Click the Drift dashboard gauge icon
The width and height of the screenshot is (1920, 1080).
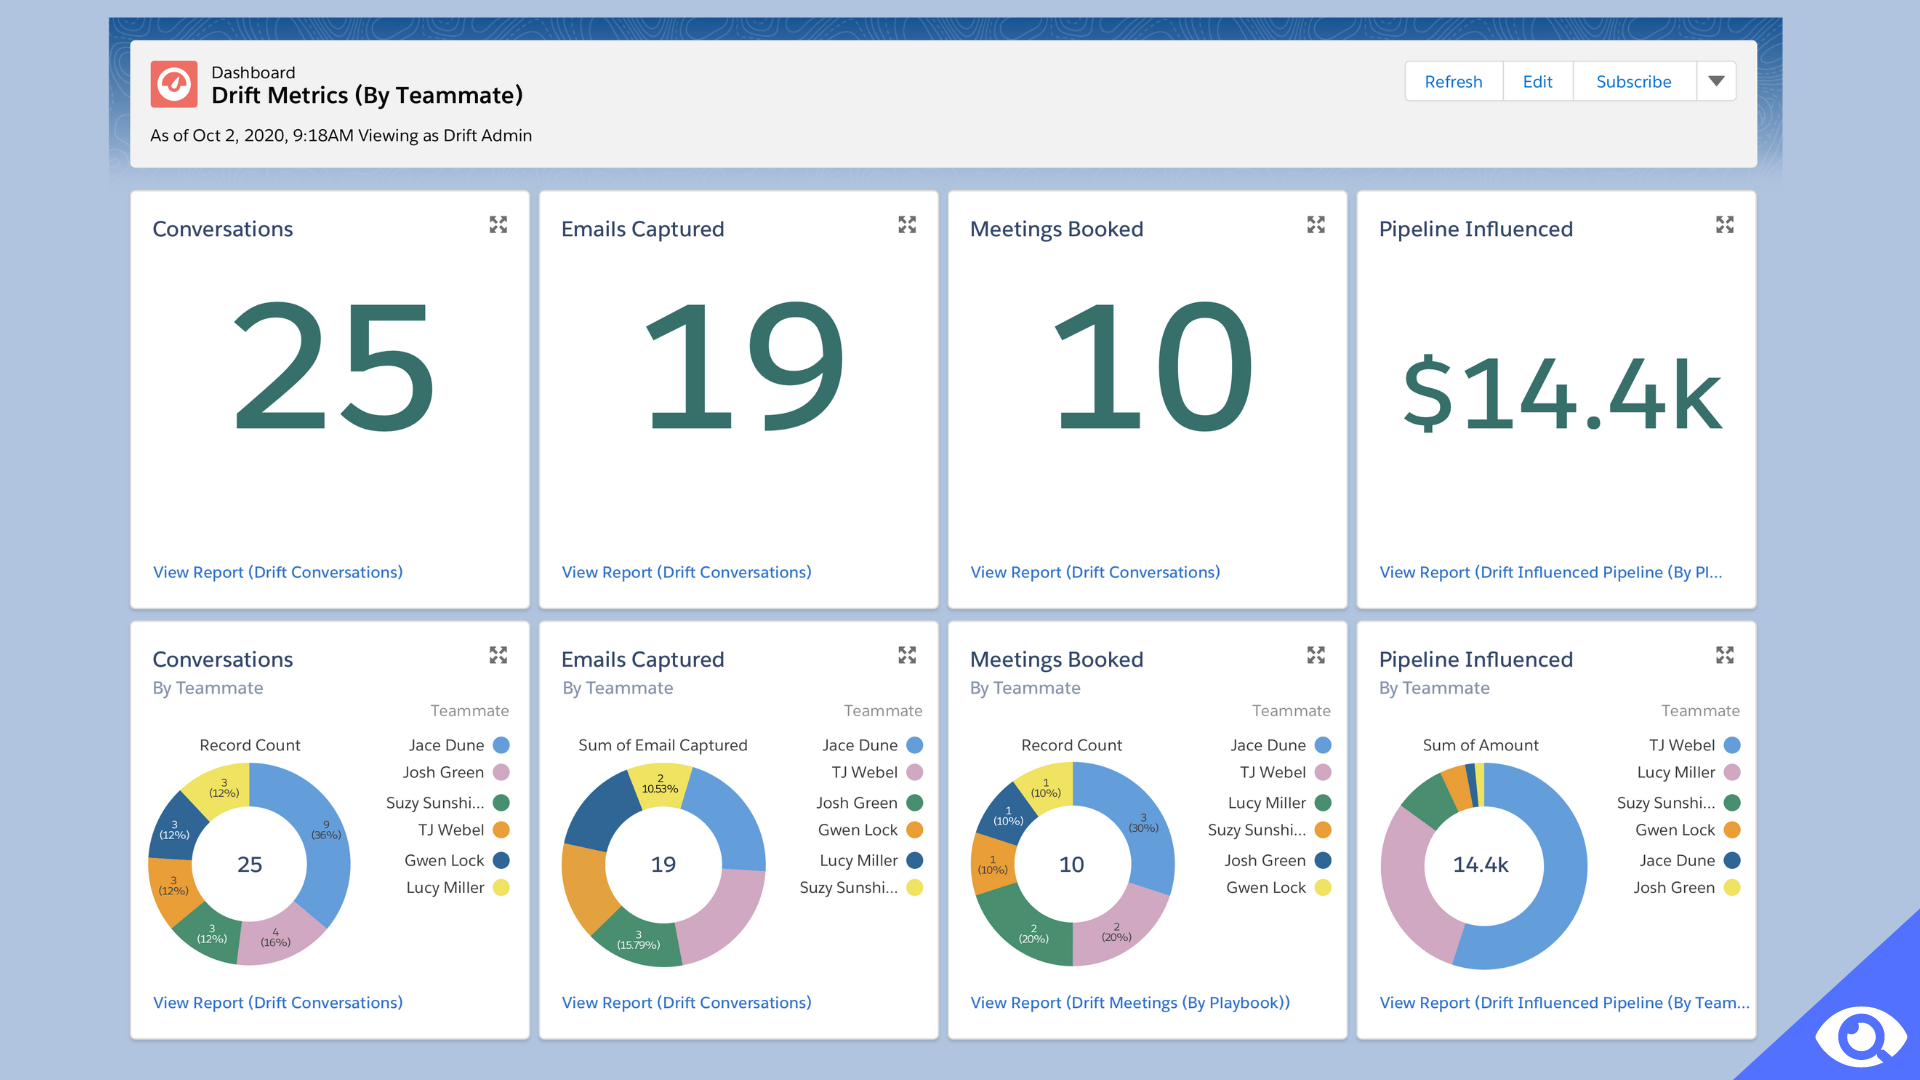pos(174,84)
